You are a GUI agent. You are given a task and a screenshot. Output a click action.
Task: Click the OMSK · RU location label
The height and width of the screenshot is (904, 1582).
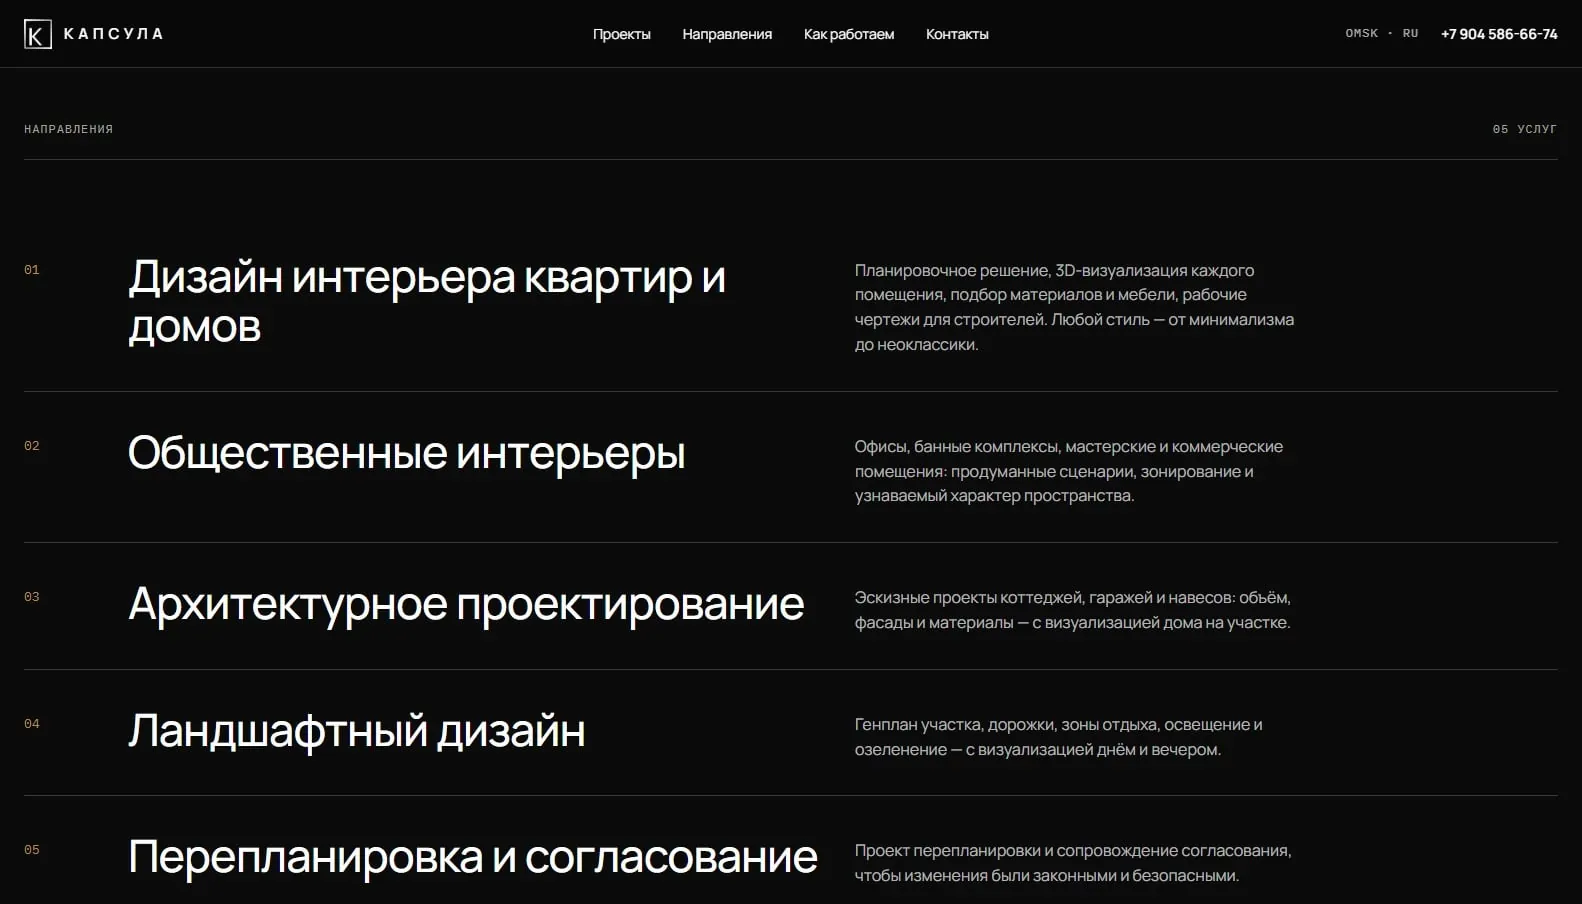click(1382, 33)
